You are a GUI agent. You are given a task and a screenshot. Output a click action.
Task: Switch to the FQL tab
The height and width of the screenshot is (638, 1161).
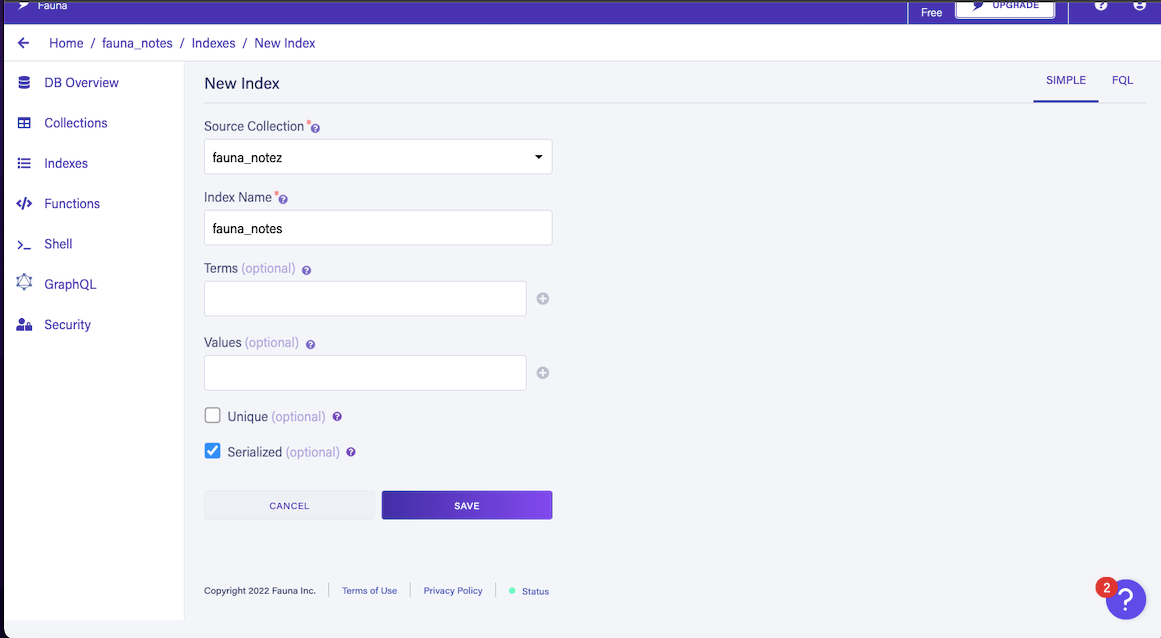[1122, 80]
